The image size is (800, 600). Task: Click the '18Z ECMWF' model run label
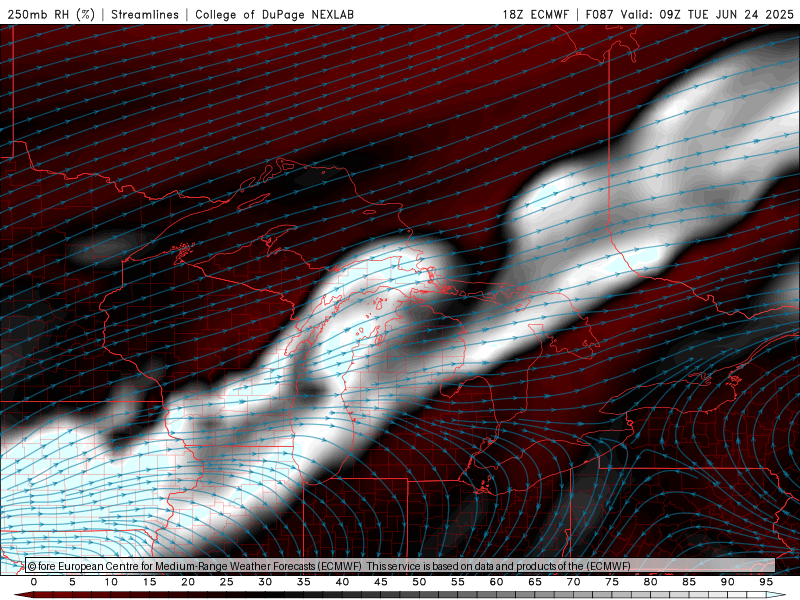pyautogui.click(x=535, y=14)
